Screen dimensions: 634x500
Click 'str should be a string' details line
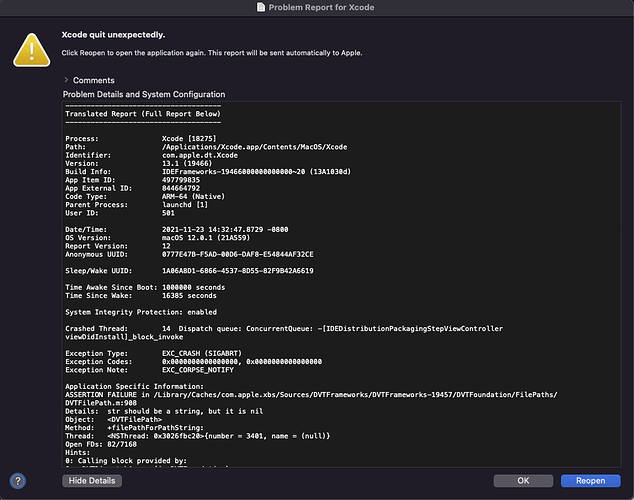pos(164,411)
